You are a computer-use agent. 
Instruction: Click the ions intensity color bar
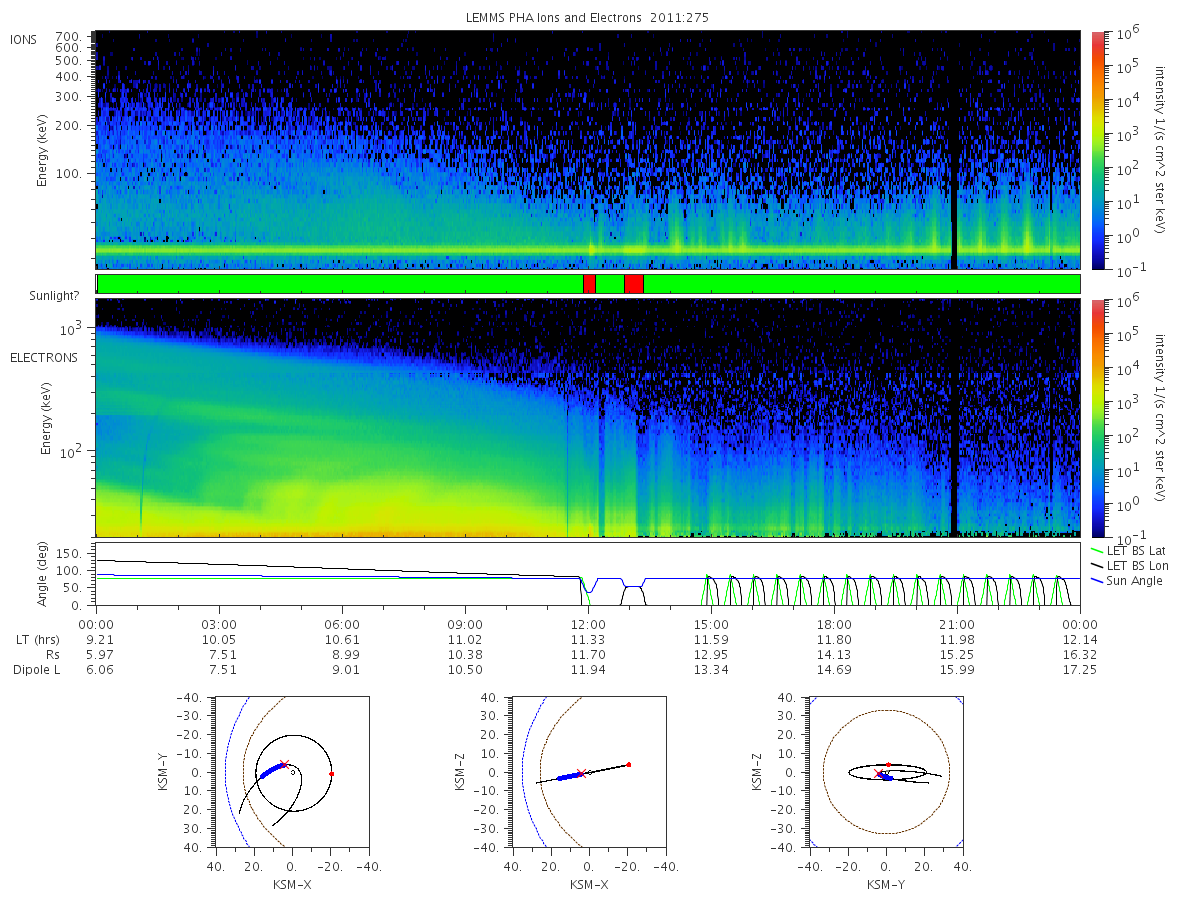coord(1096,150)
